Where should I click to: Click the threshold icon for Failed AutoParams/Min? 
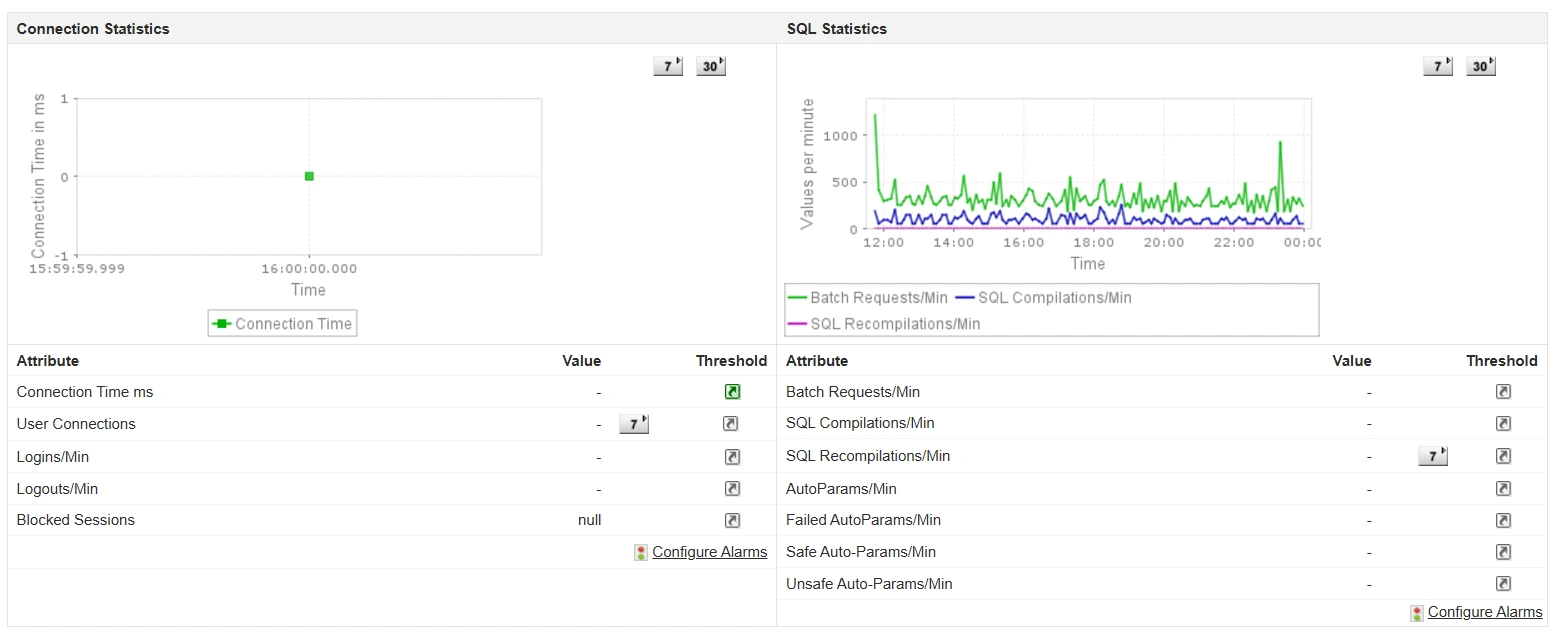(x=1503, y=520)
